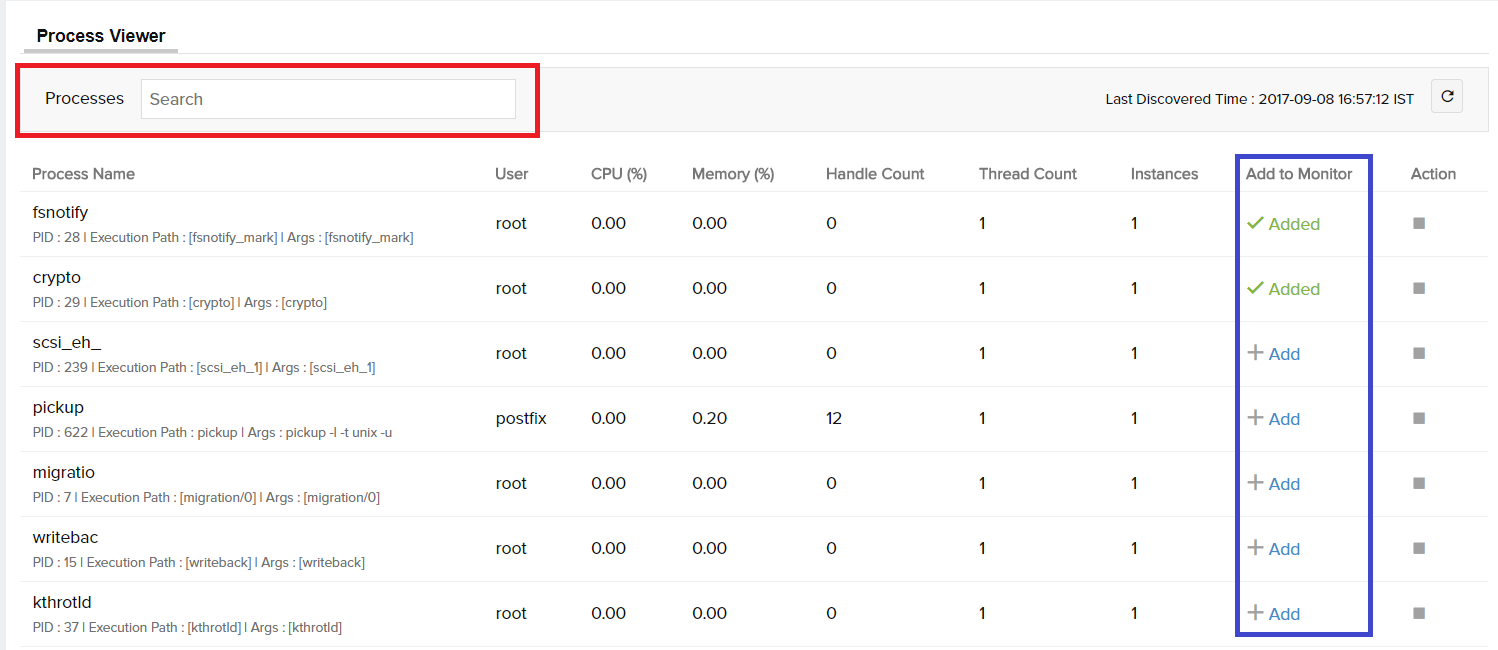Add writebac process to monitor
Screen dimensions: 1498x650
click(x=1274, y=549)
